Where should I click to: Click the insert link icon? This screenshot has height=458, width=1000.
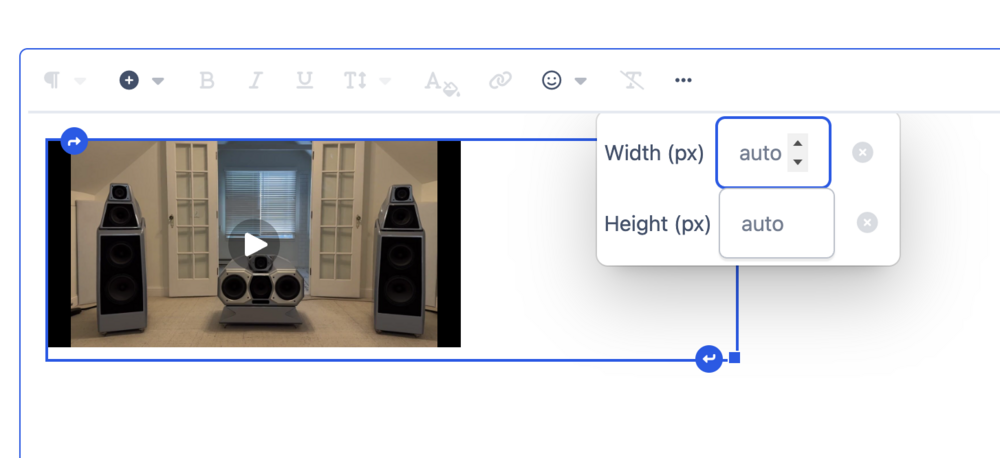(501, 80)
